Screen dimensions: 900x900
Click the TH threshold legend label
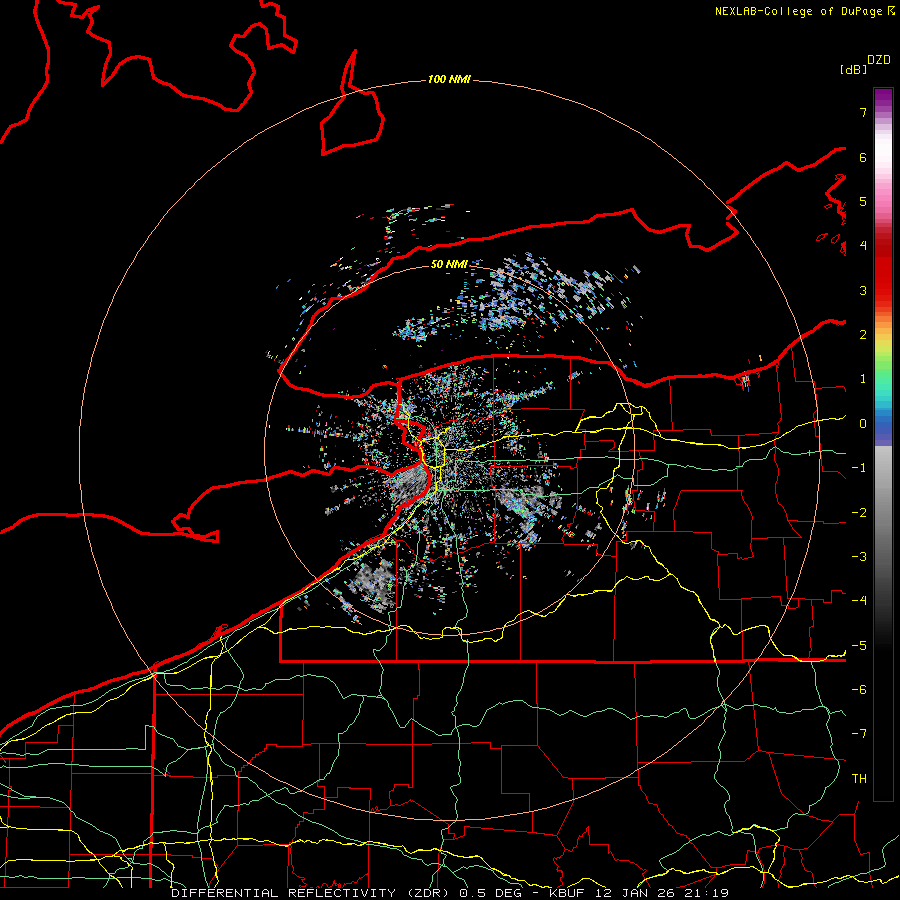click(x=859, y=779)
